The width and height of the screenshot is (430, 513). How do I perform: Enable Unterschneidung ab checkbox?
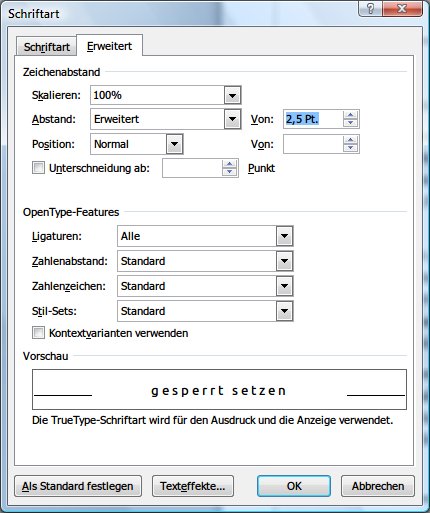click(38, 168)
